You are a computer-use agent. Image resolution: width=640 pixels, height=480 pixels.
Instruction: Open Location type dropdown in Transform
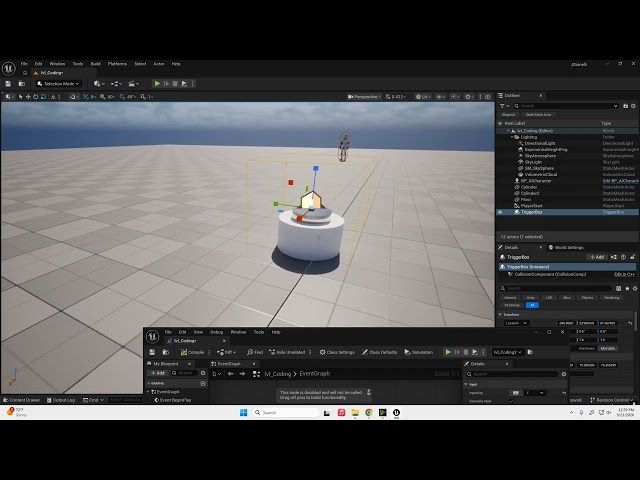click(516, 323)
